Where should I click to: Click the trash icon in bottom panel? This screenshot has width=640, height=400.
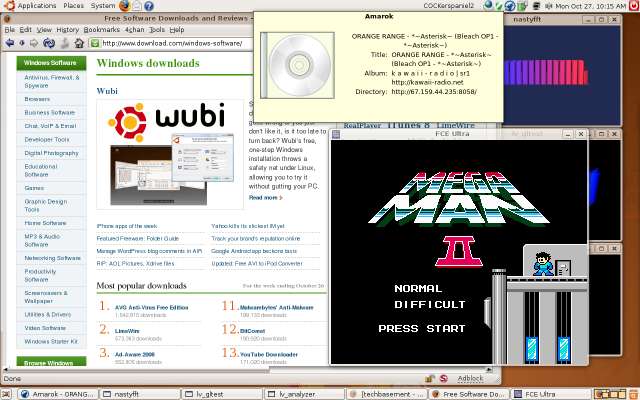[x=635, y=394]
